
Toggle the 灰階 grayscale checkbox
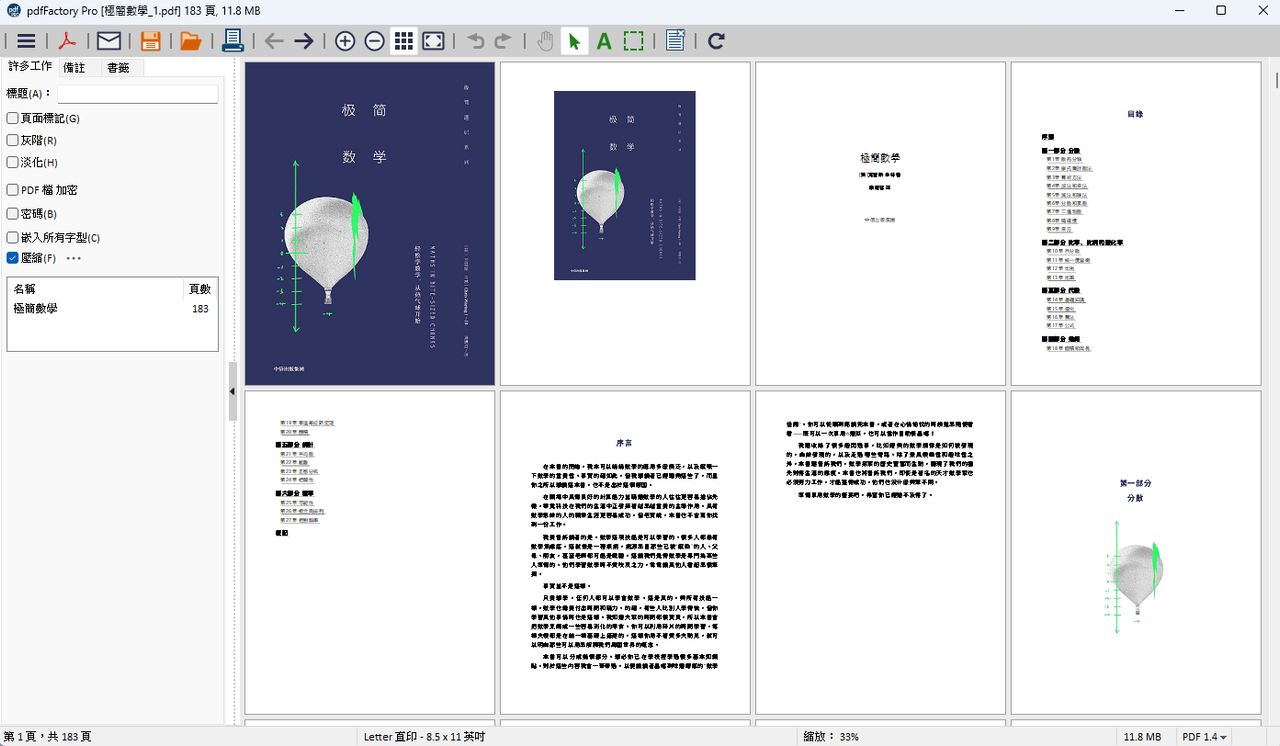click(x=13, y=140)
